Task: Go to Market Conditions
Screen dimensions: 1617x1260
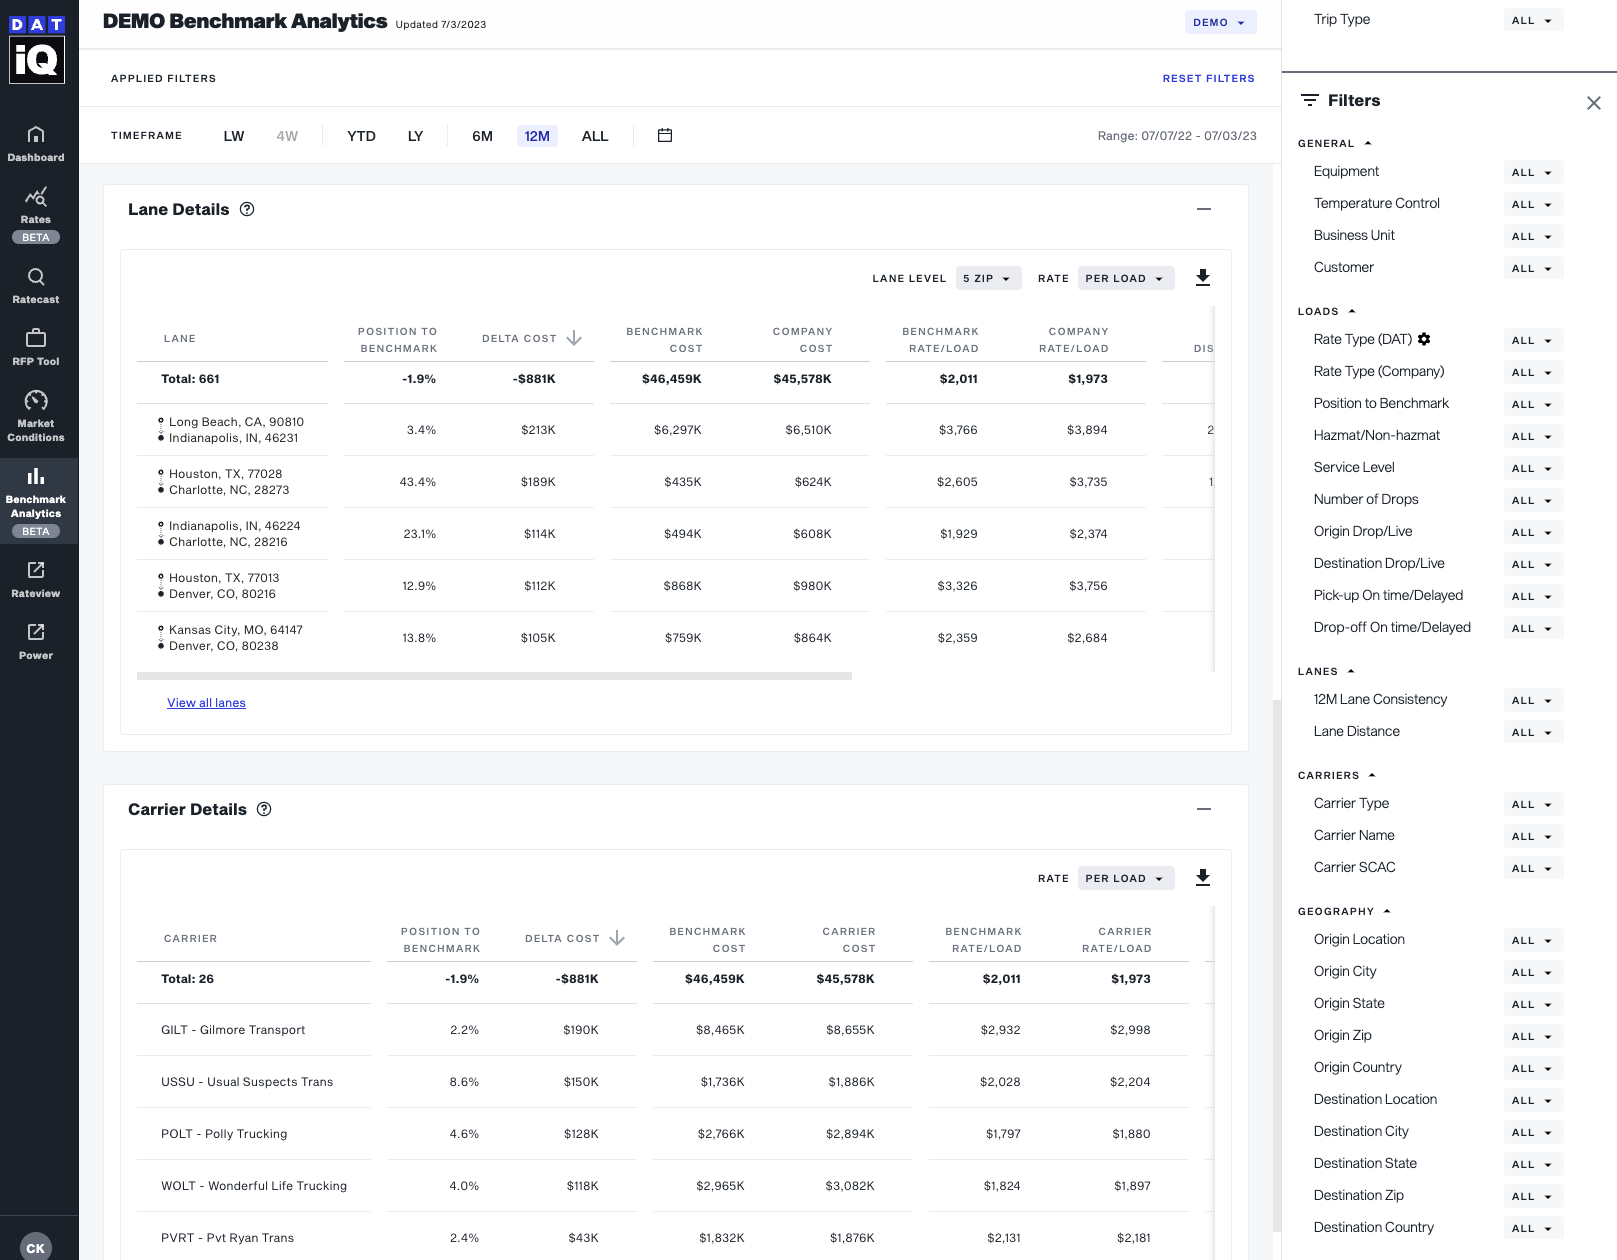Action: click(36, 413)
